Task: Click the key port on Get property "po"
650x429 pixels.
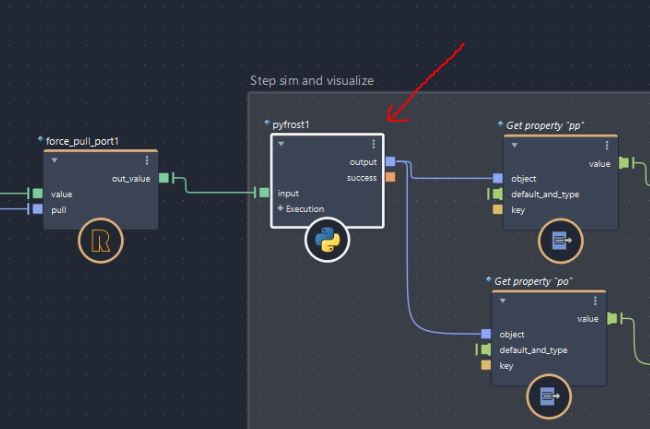Action: 486,366
